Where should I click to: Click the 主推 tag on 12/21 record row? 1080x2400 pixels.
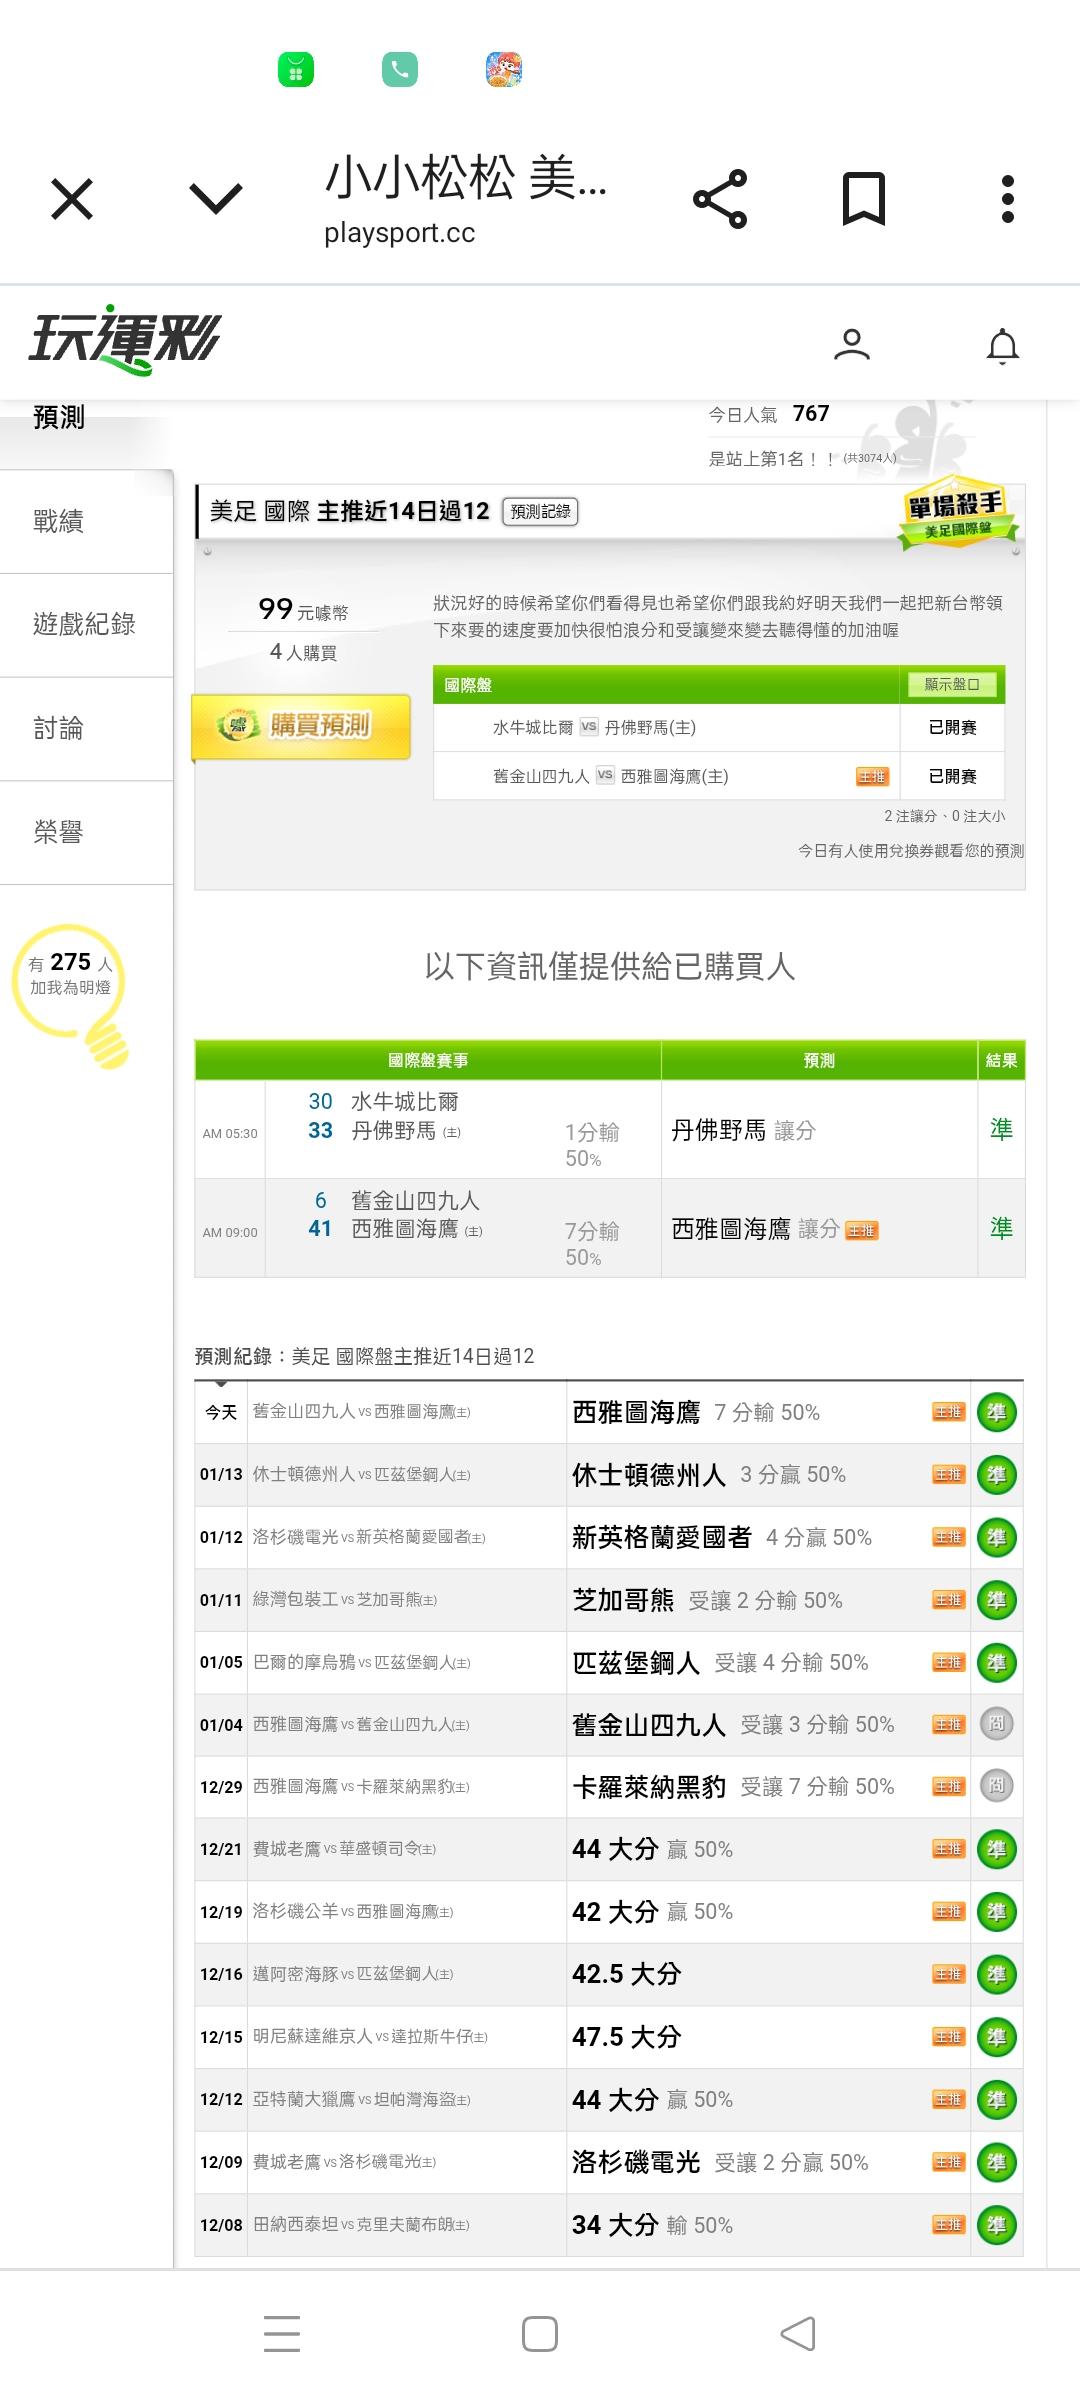(948, 1850)
